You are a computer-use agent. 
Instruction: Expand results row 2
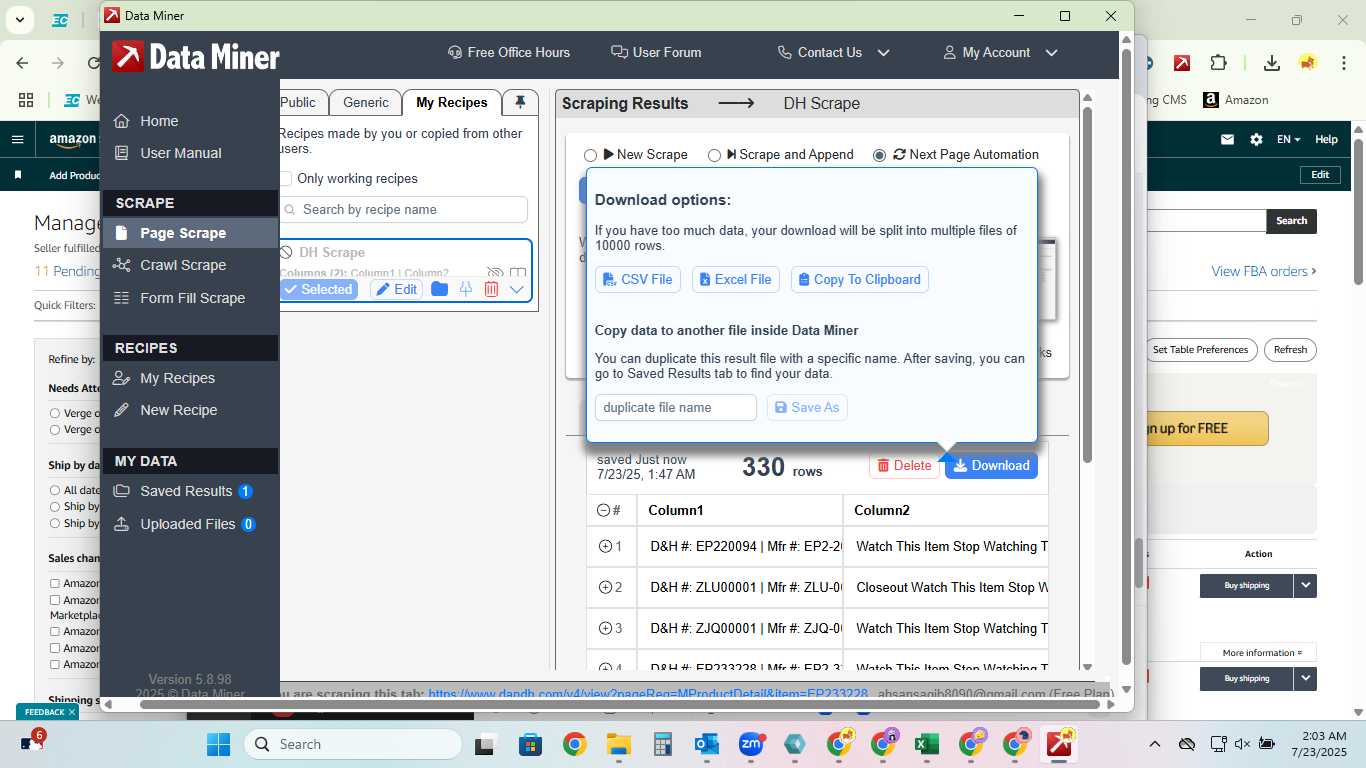[605, 587]
